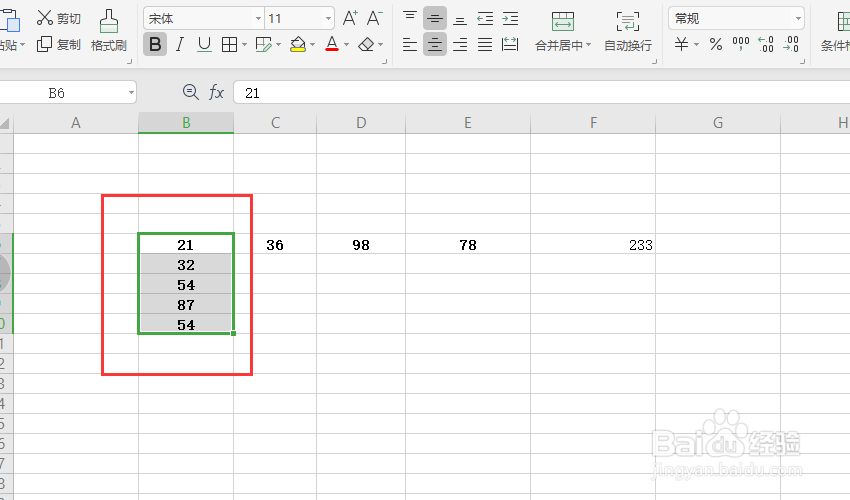Click the Copy (复制) button
Viewport: 850px width, 500px height.
[59, 44]
